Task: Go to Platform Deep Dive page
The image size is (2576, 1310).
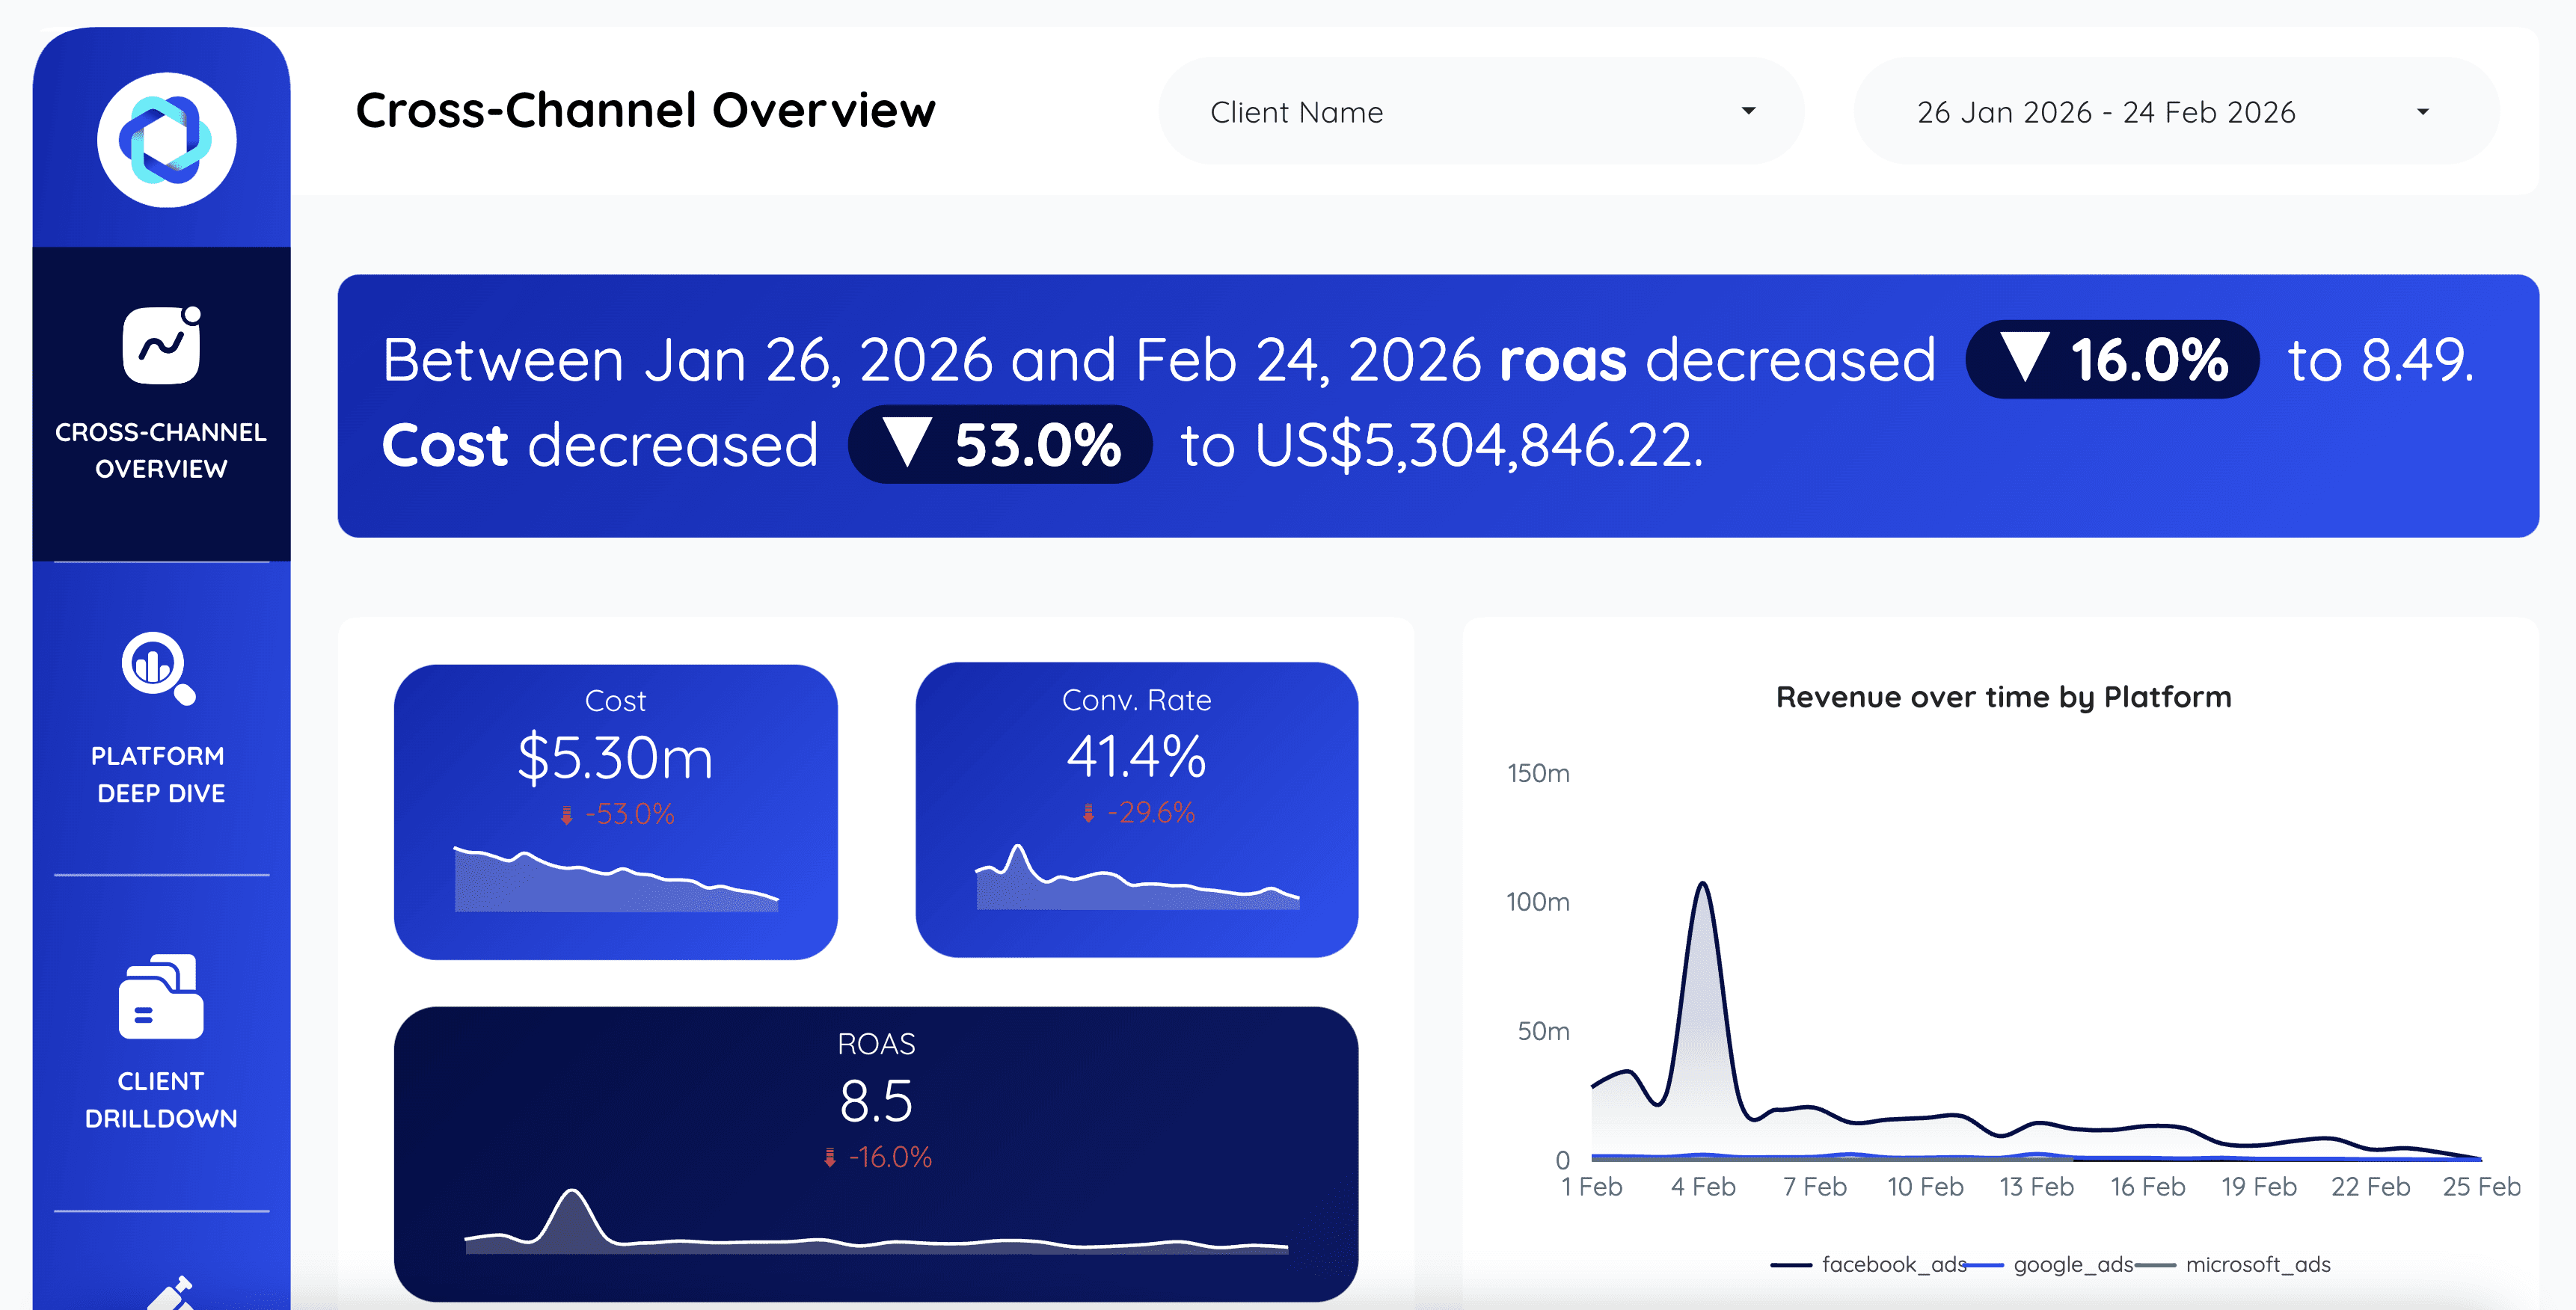Action: click(x=160, y=774)
